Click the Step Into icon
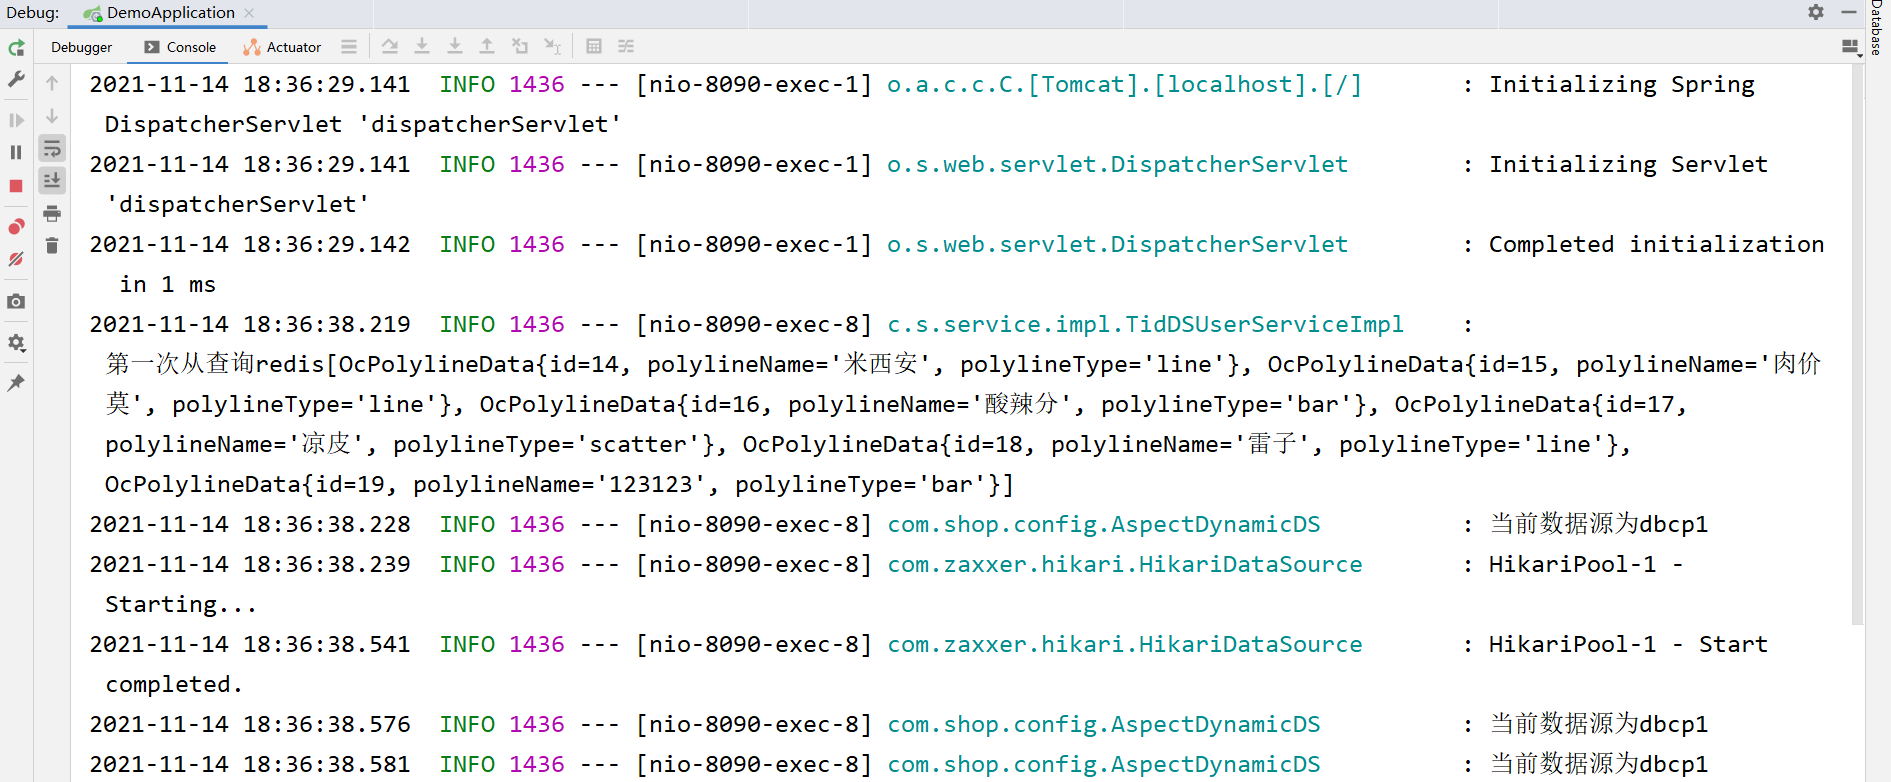 (x=422, y=46)
